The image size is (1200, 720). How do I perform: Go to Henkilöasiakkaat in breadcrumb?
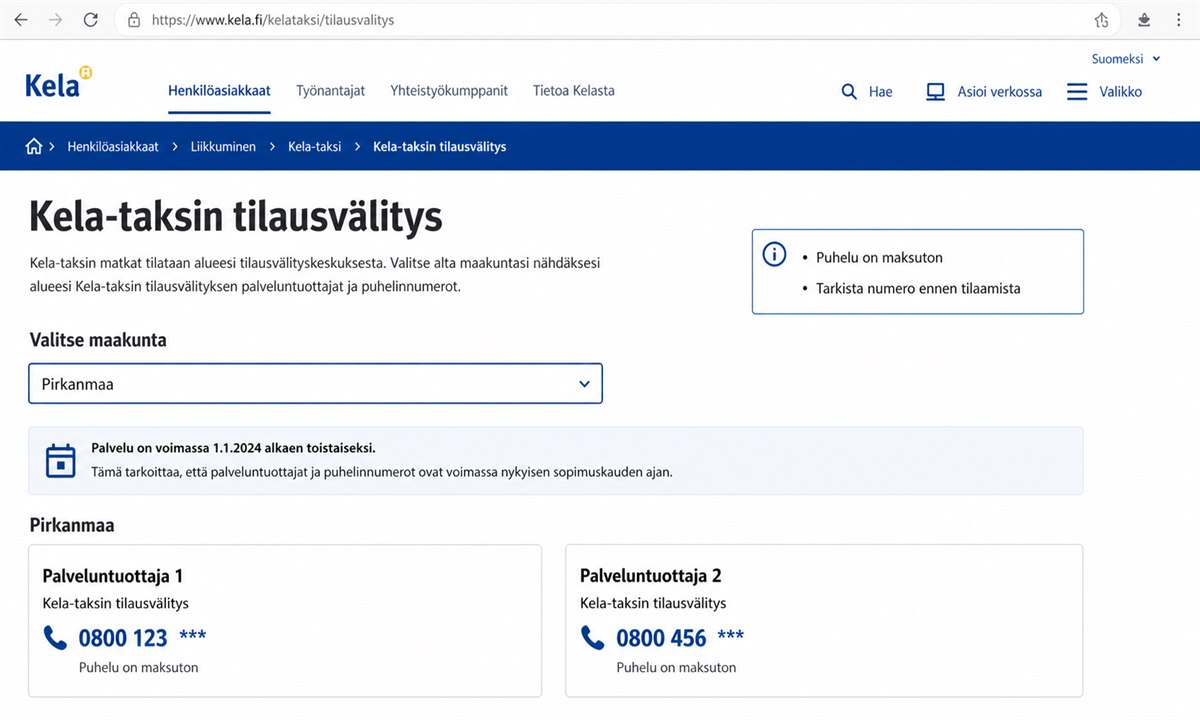point(113,147)
